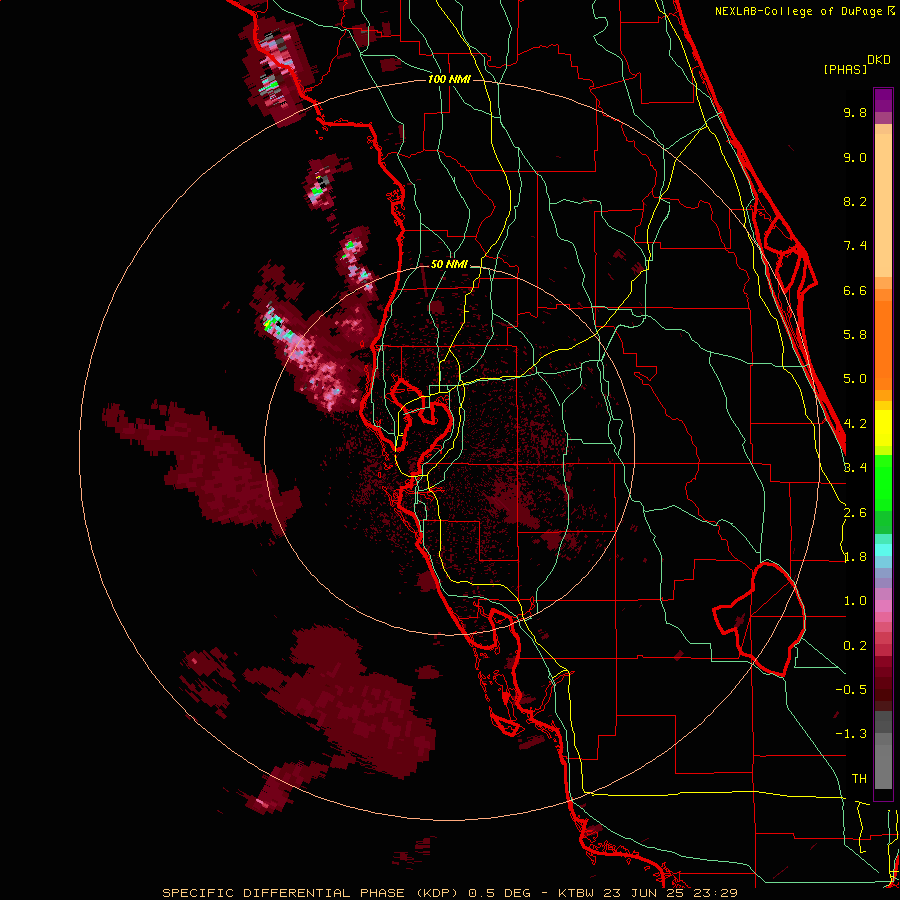
Task: Pick the bright green band of the color bar
Action: click(883, 482)
